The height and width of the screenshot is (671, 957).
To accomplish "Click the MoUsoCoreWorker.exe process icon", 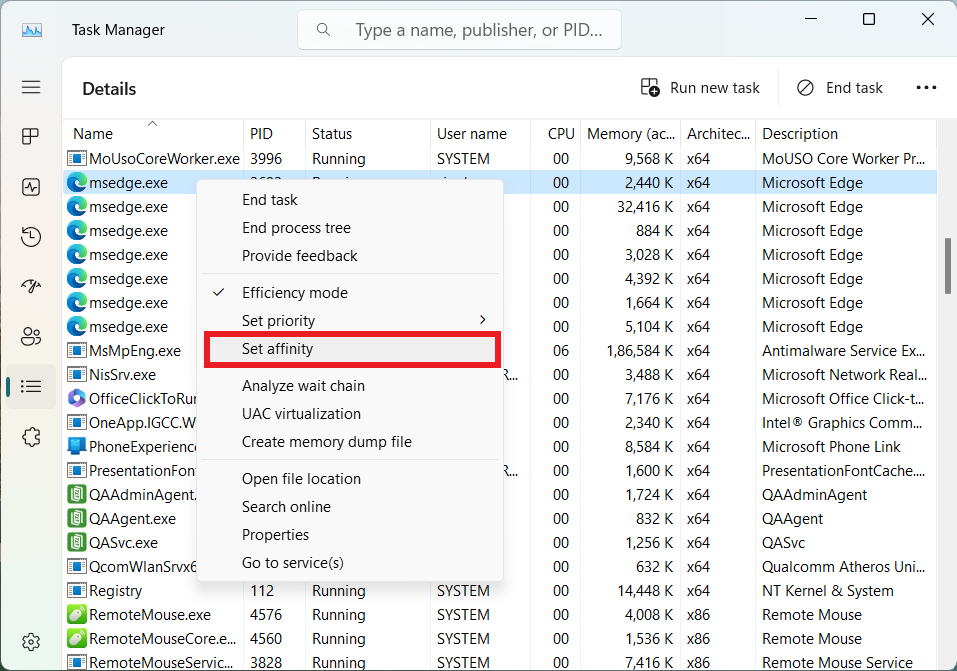I will point(76,159).
